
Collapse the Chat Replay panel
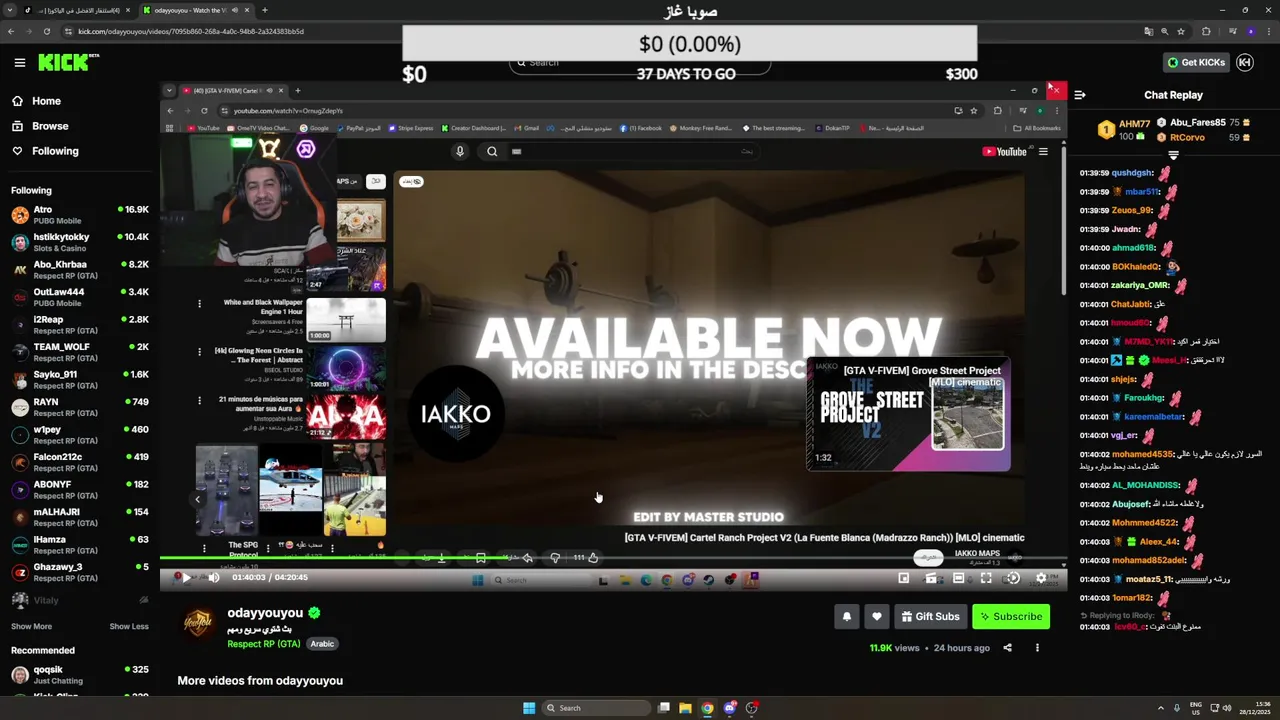[x=1080, y=95]
